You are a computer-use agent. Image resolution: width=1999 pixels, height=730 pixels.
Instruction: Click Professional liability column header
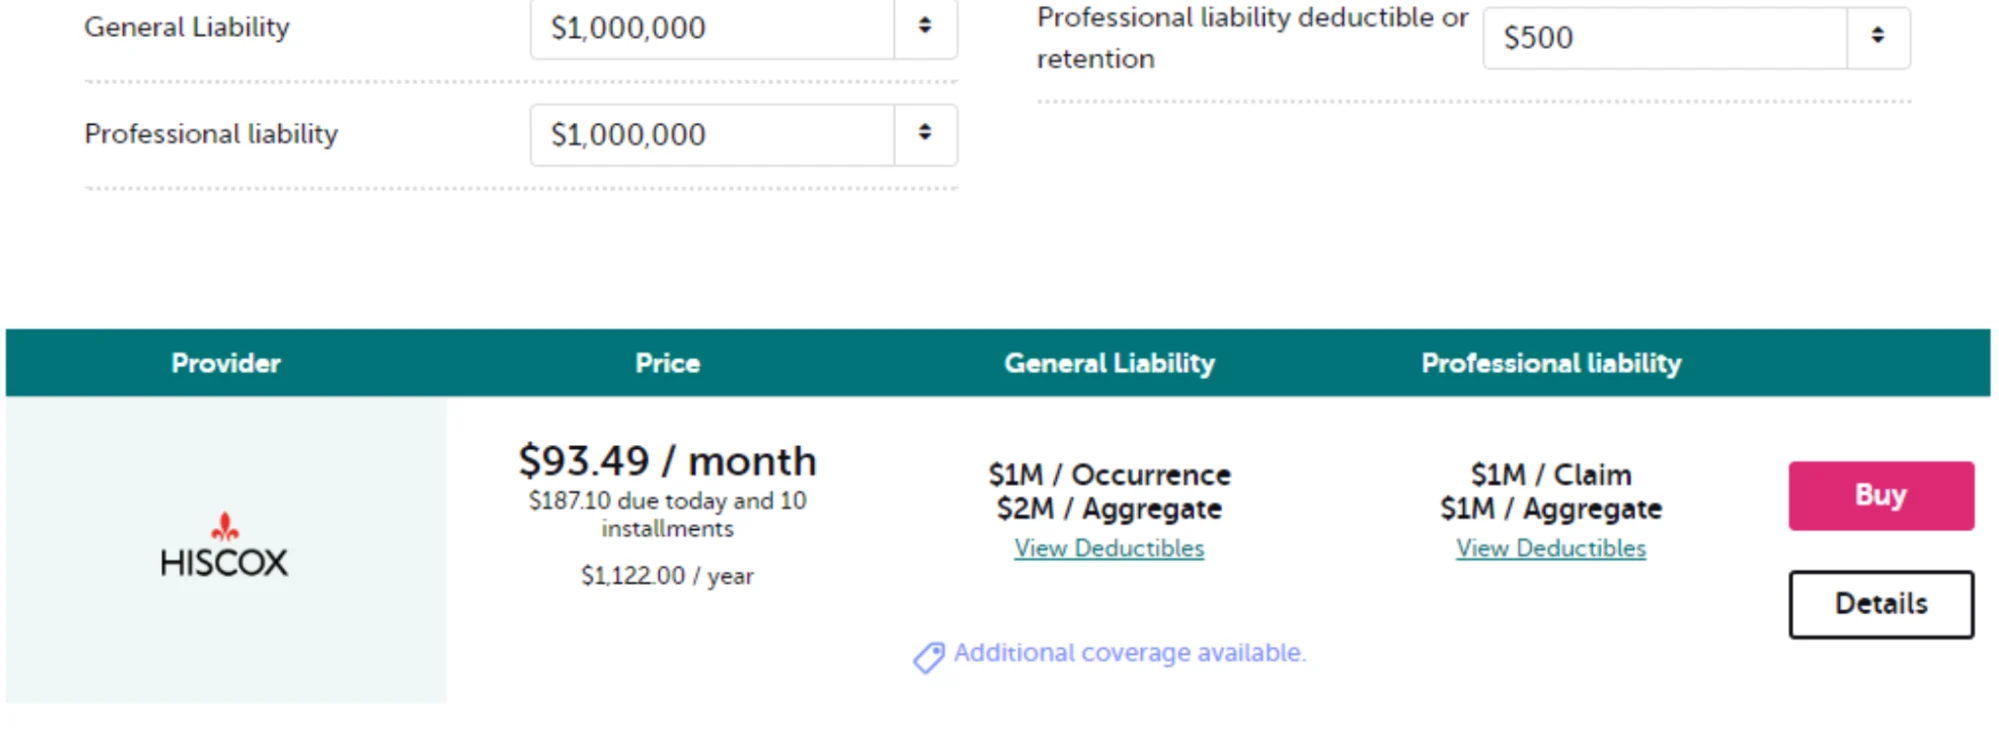tap(1551, 363)
